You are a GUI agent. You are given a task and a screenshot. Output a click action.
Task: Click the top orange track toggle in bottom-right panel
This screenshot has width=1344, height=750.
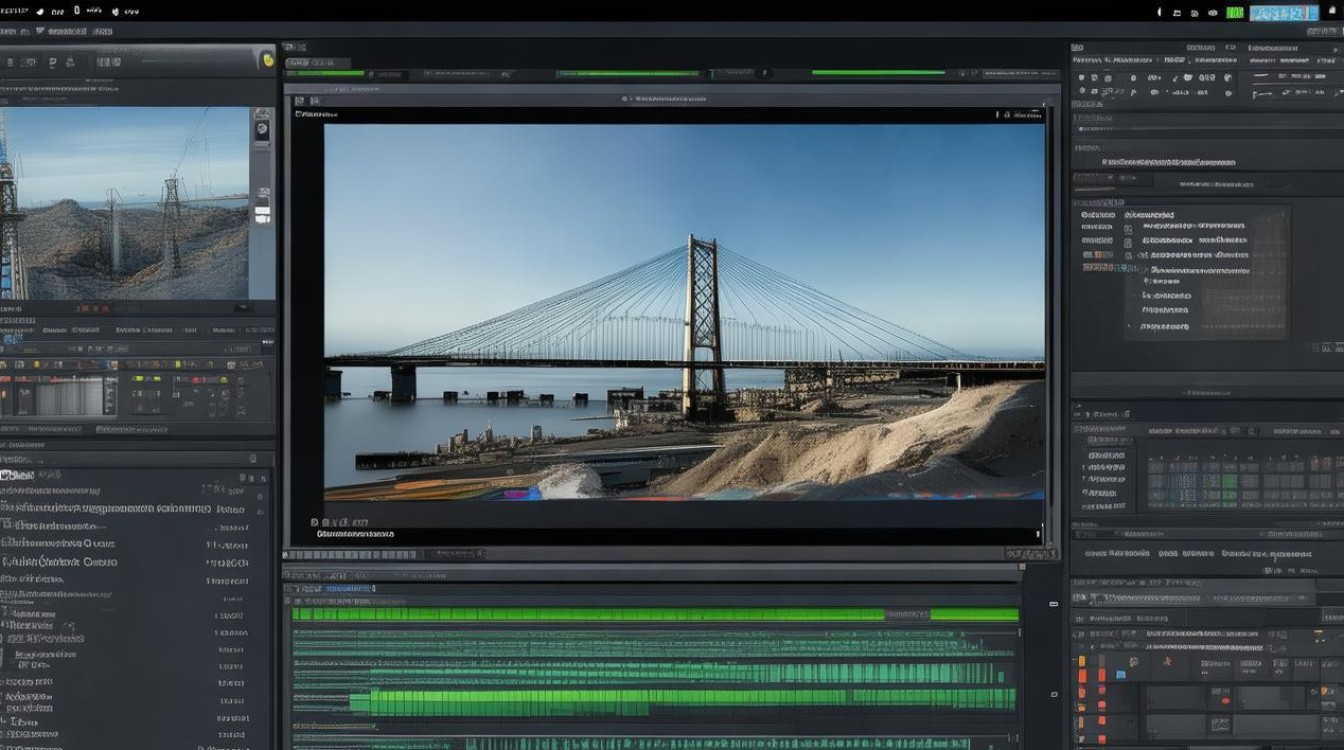tap(1082, 661)
